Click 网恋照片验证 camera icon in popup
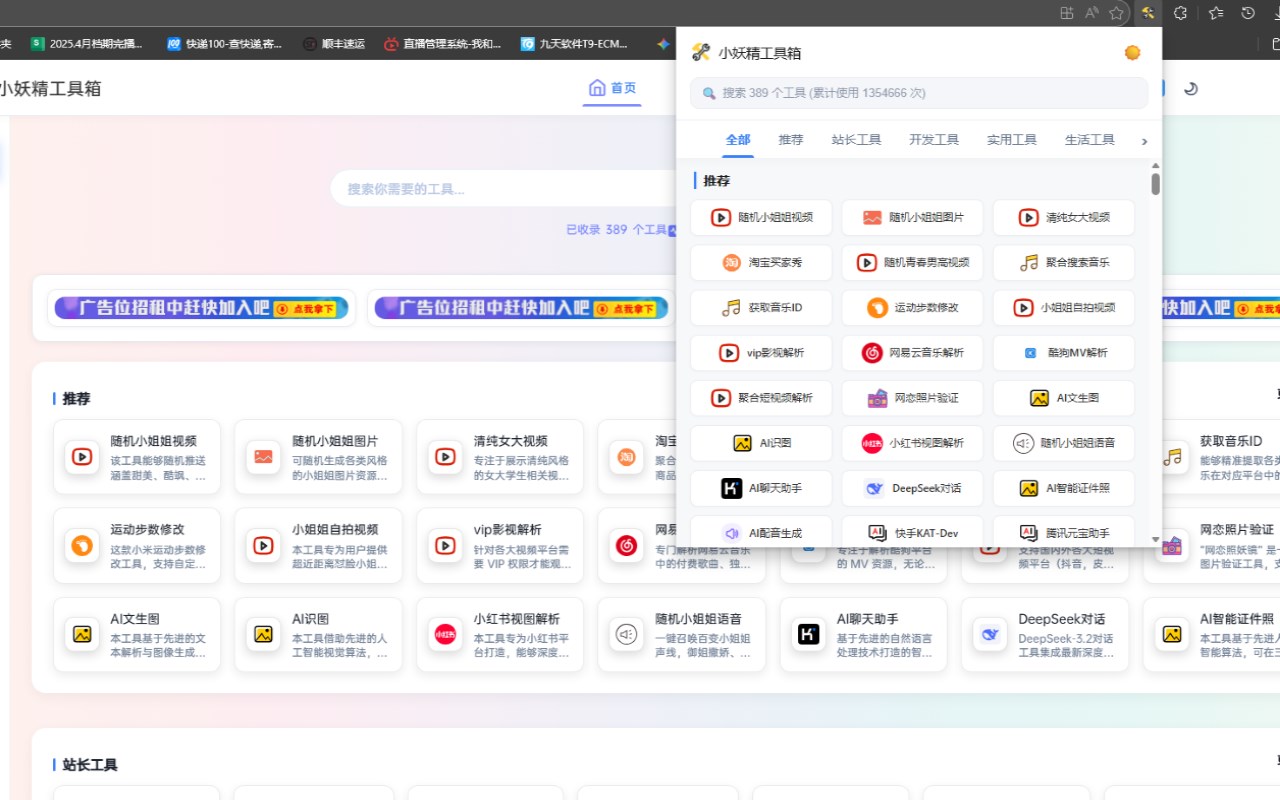Viewport: 1280px width, 800px height. [x=877, y=398]
